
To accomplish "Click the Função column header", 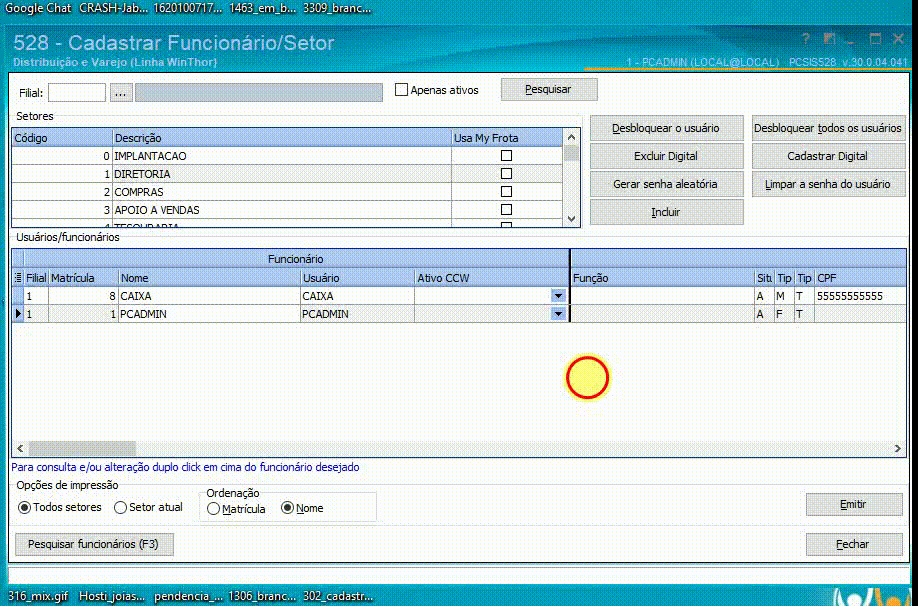I will [663, 278].
